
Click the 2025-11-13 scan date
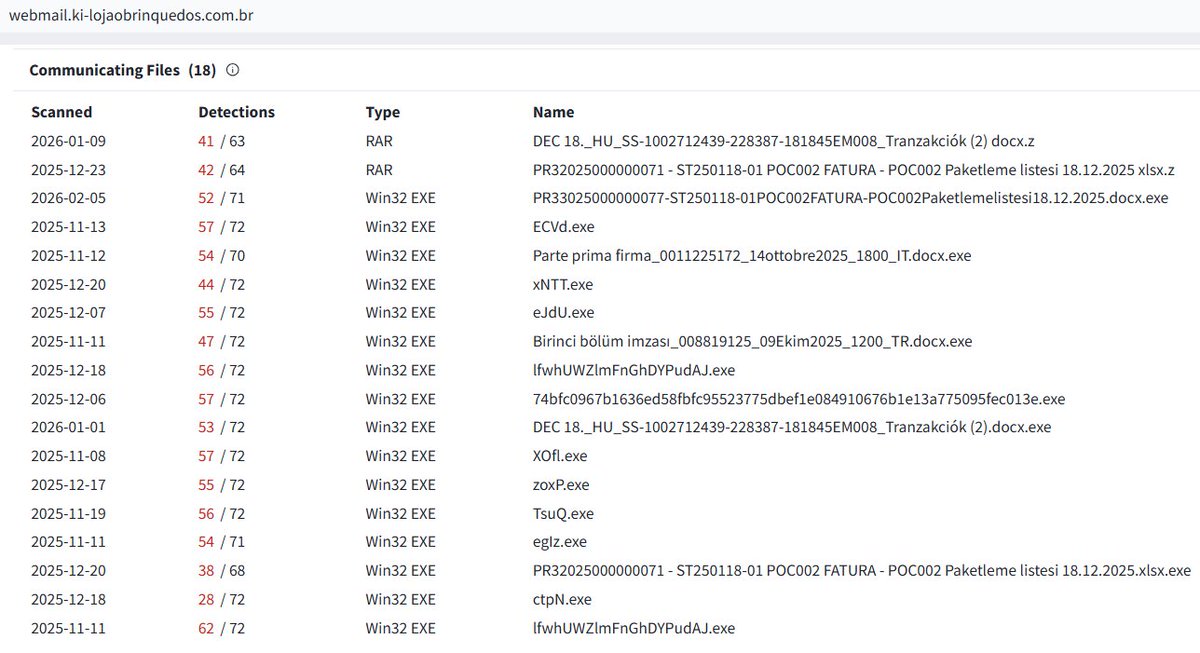[68, 227]
